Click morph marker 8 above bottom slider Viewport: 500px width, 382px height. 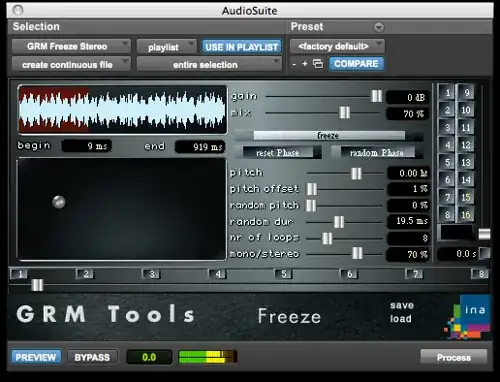pos(480,274)
